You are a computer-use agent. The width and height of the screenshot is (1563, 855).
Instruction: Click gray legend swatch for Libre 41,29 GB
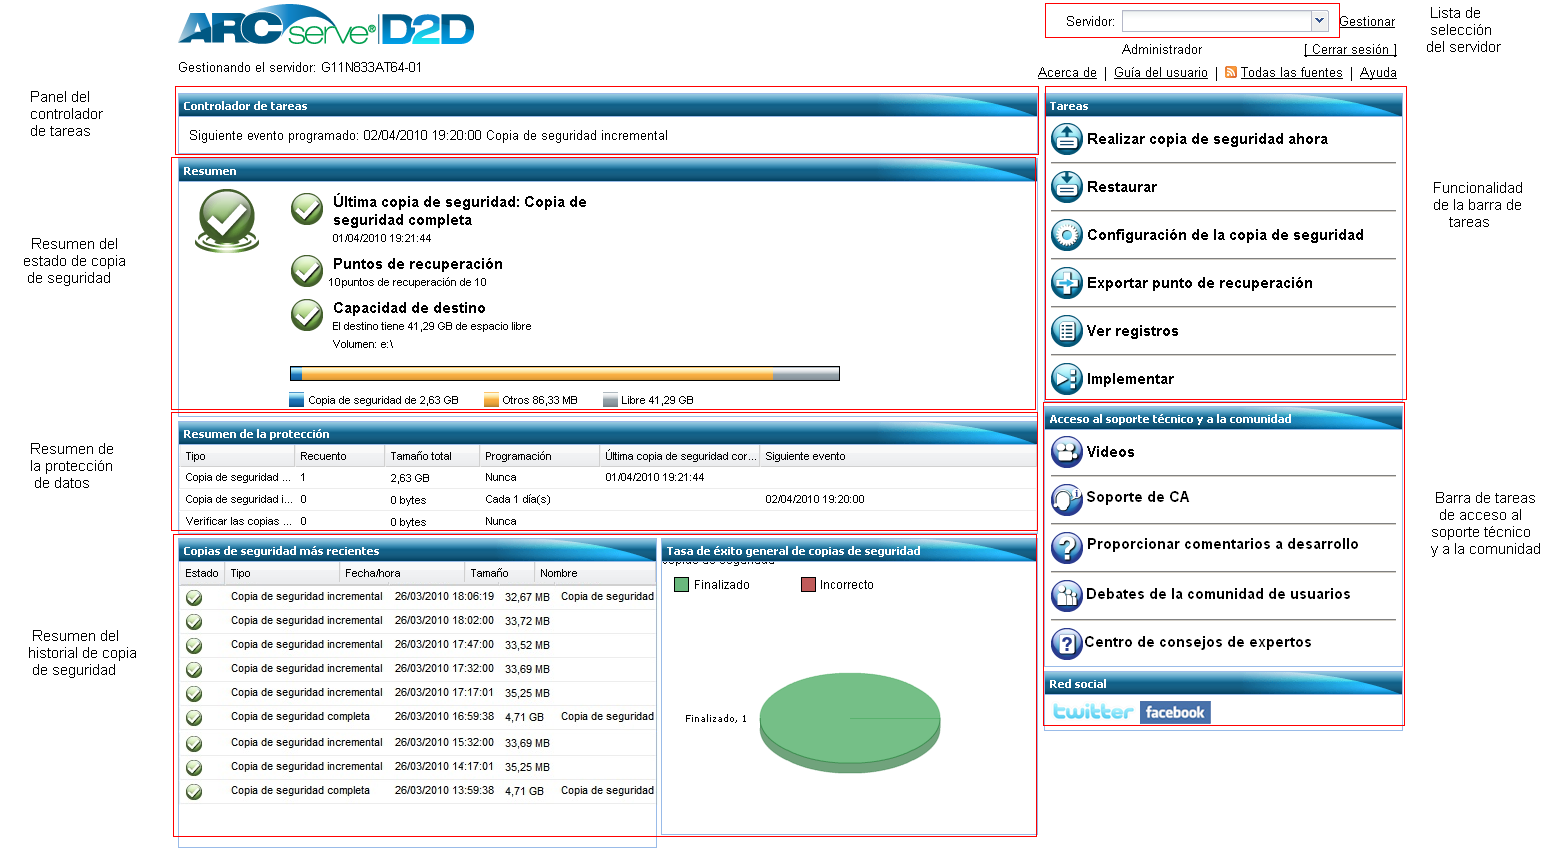click(610, 400)
